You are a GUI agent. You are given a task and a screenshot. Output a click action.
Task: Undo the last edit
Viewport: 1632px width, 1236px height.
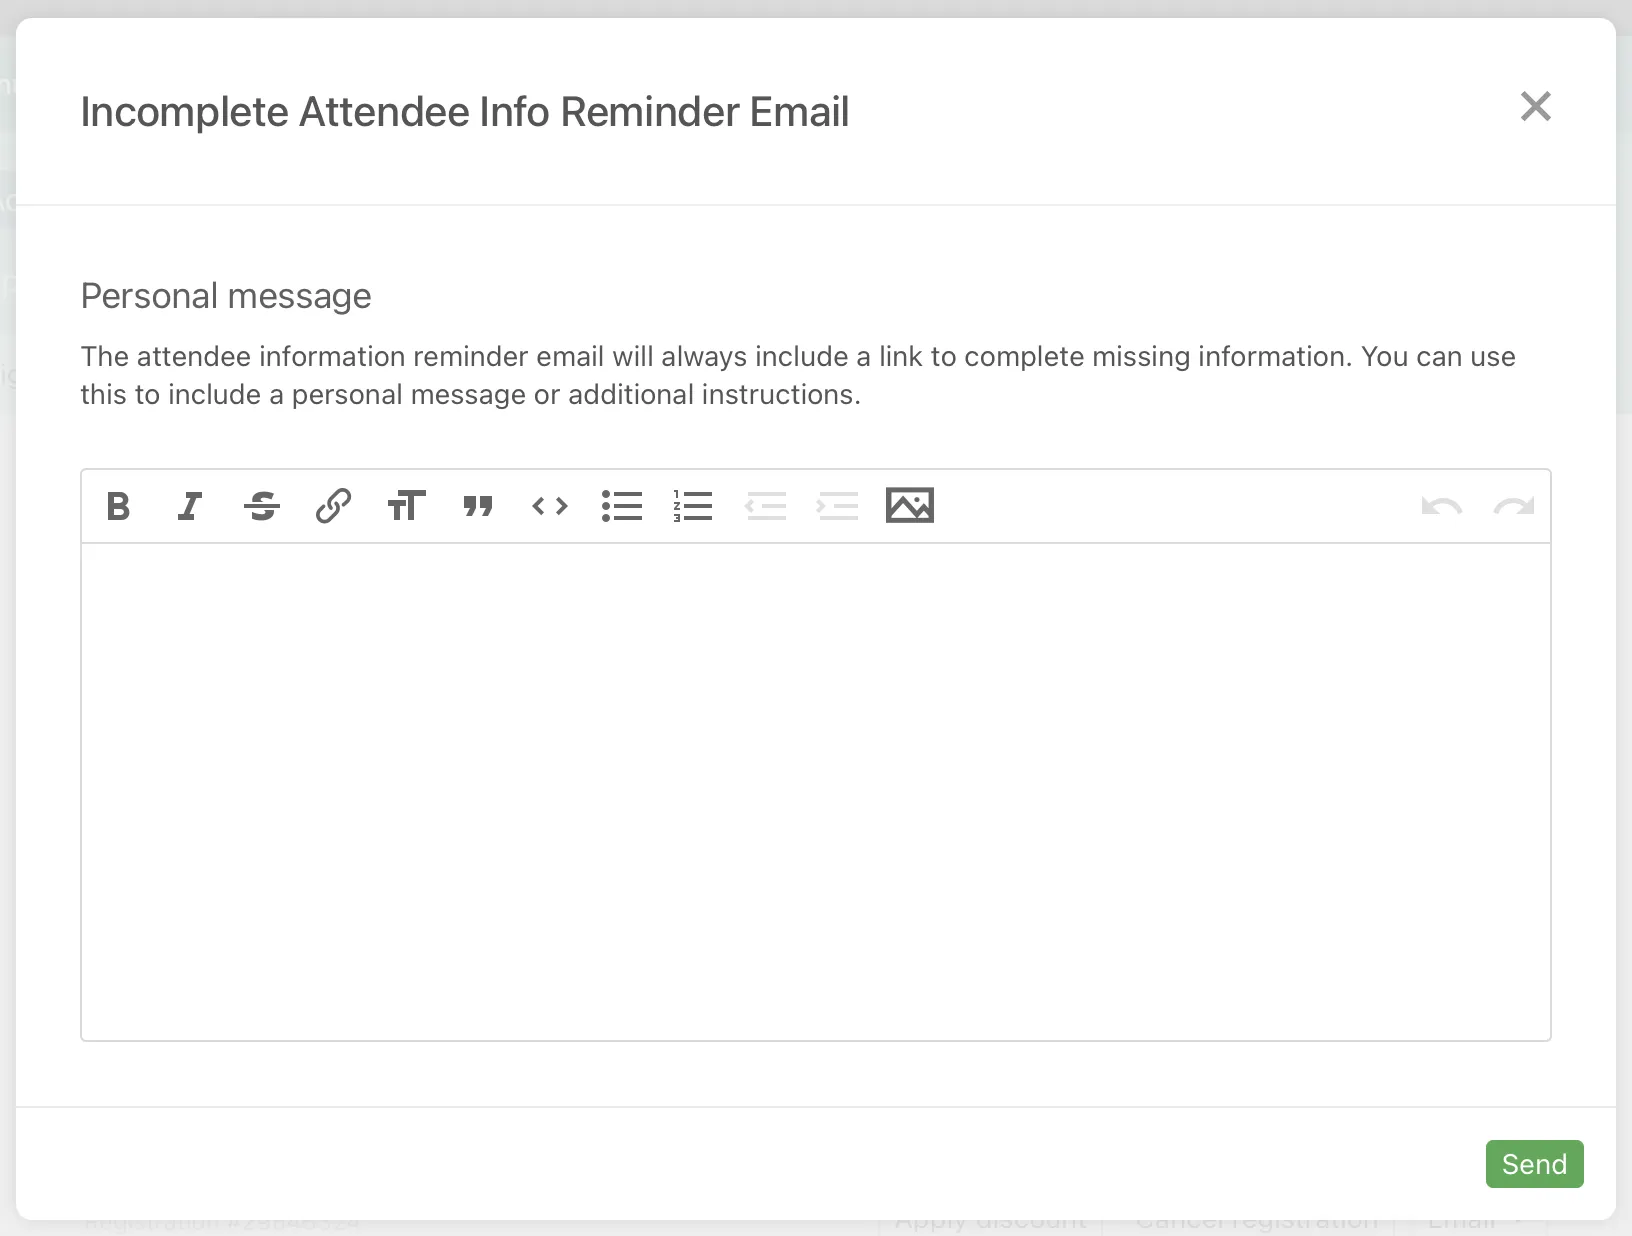click(x=1441, y=506)
